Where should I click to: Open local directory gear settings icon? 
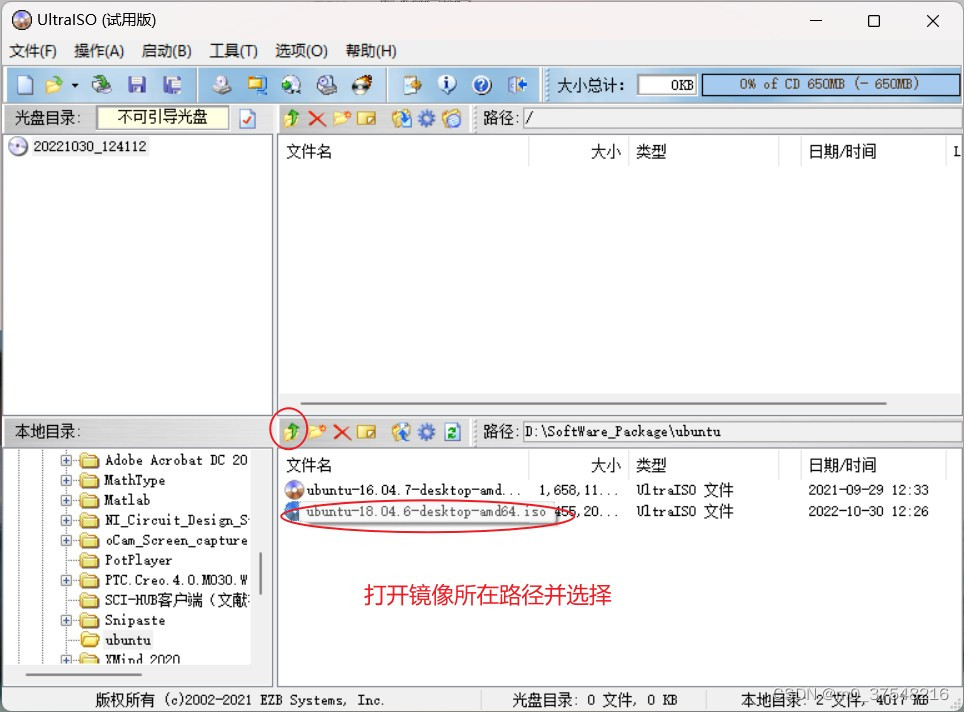(x=426, y=432)
